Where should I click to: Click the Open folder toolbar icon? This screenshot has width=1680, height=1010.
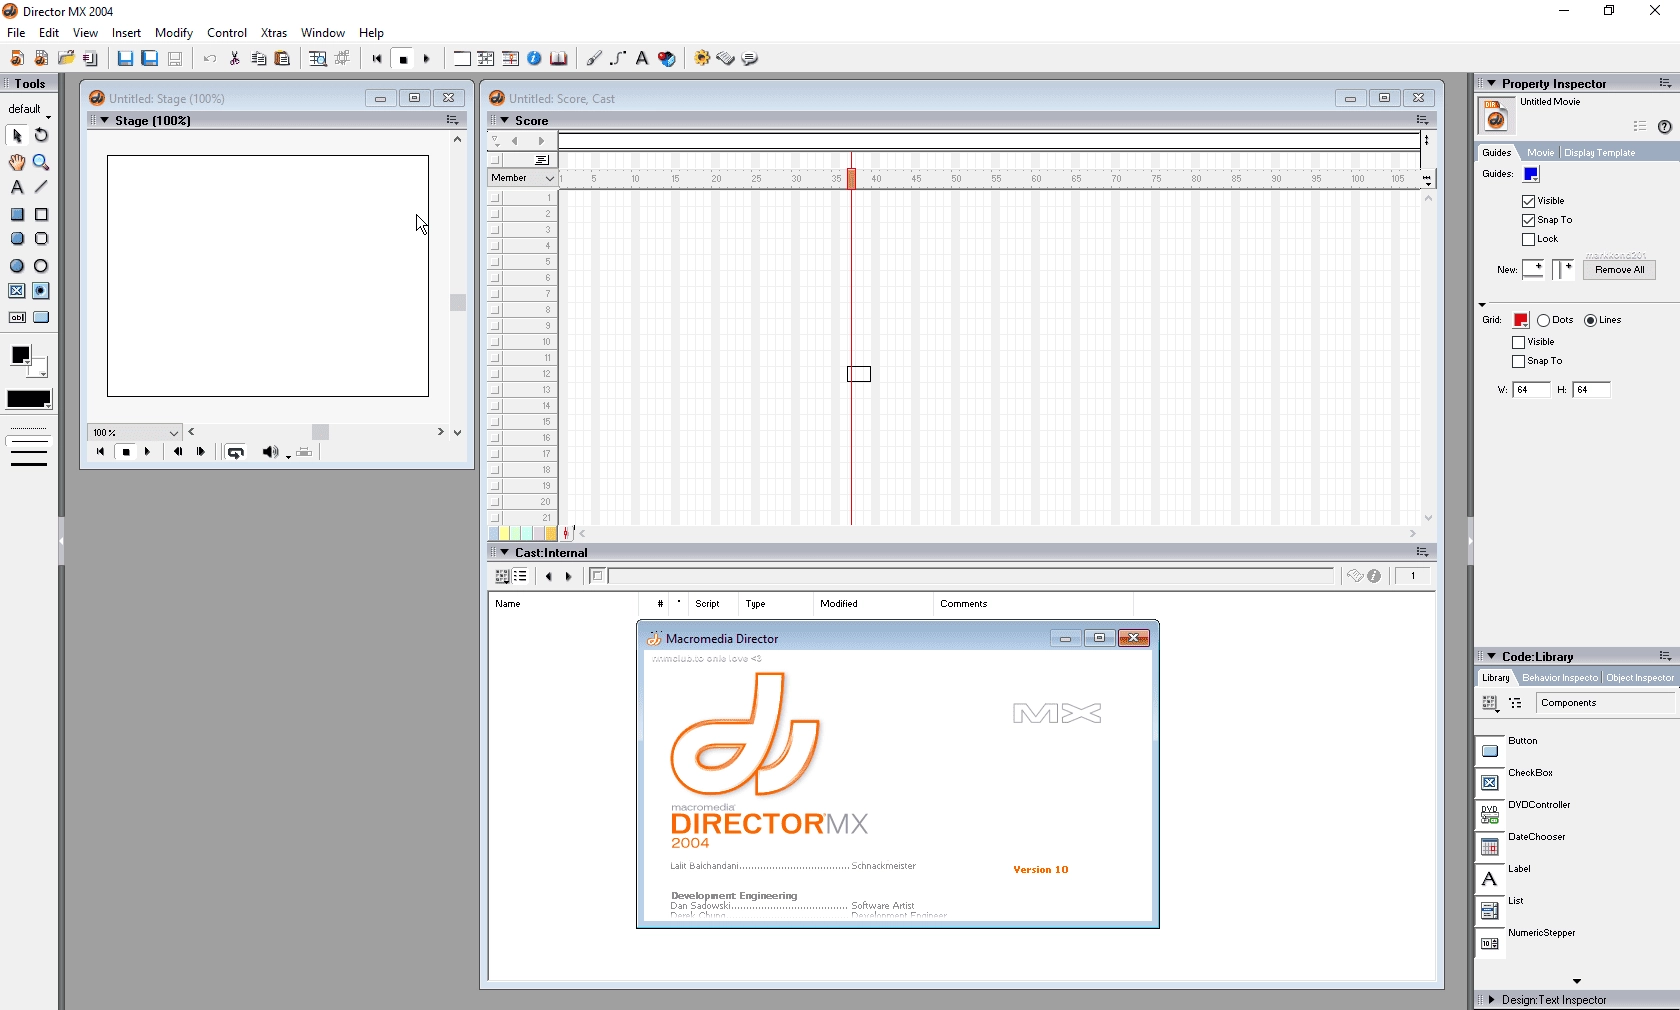(x=66, y=59)
